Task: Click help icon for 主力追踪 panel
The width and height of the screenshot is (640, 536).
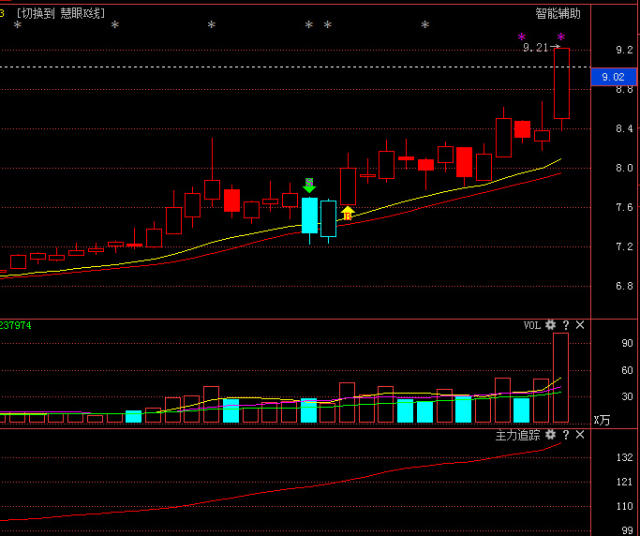Action: (565, 435)
